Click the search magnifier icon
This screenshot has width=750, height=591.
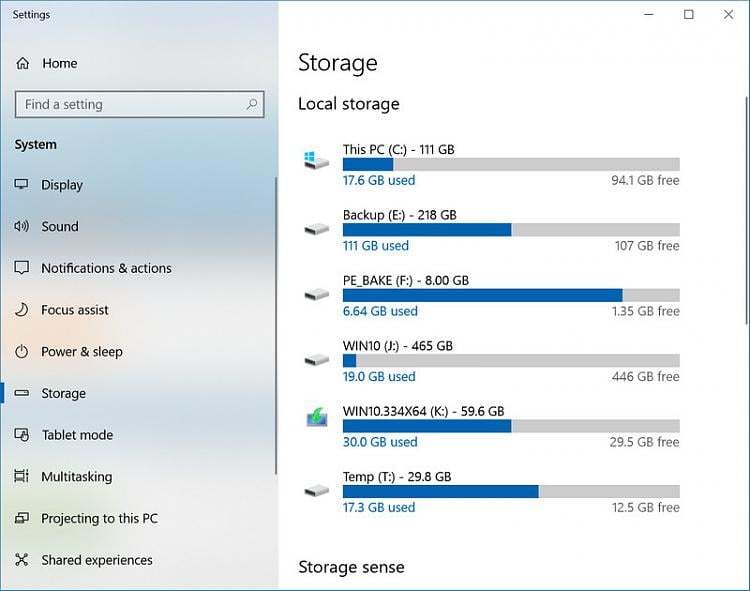(252, 104)
